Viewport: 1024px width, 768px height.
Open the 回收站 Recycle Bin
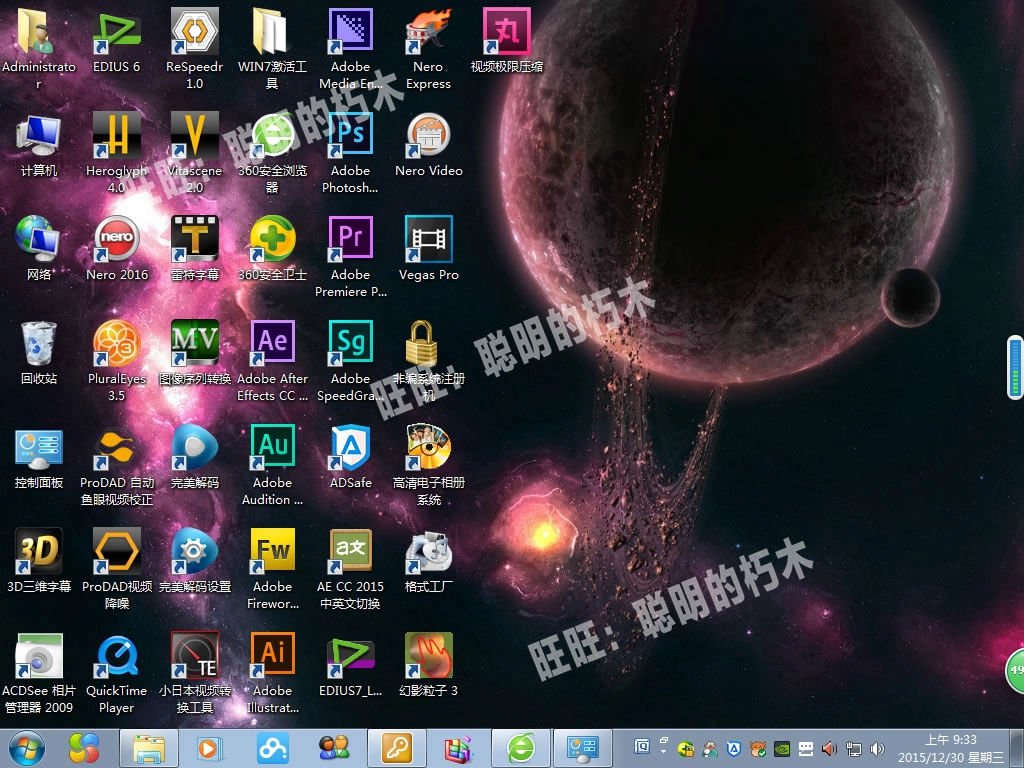38,343
